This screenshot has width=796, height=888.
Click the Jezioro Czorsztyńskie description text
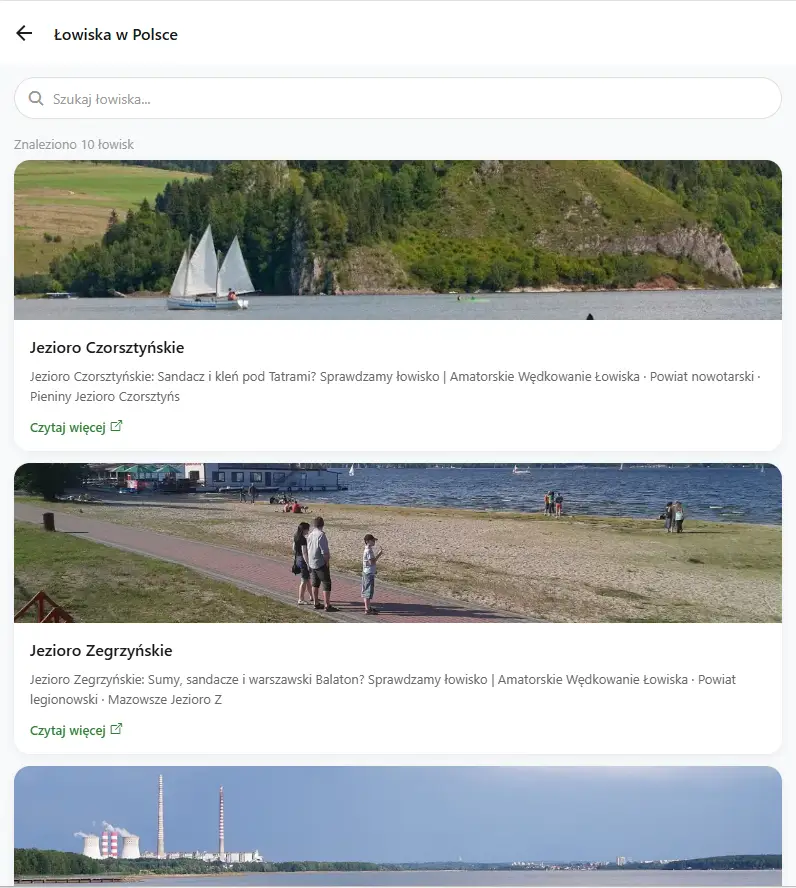(x=395, y=386)
